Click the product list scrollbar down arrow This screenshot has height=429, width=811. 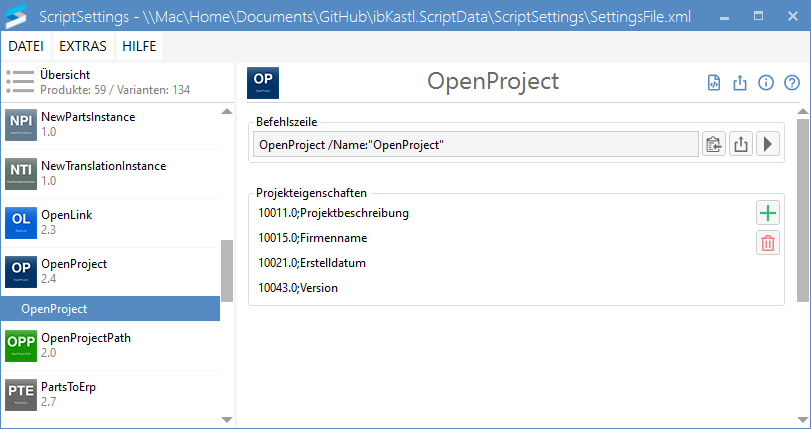[x=226, y=420]
